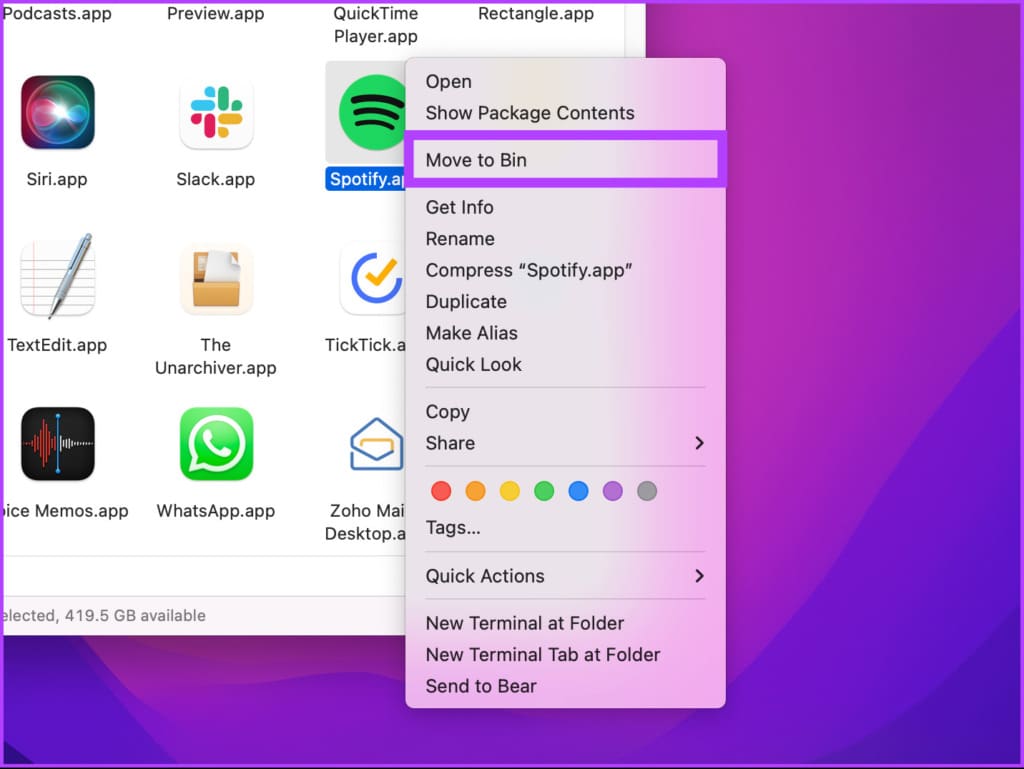Click the Voice Memos.app label

[65, 510]
